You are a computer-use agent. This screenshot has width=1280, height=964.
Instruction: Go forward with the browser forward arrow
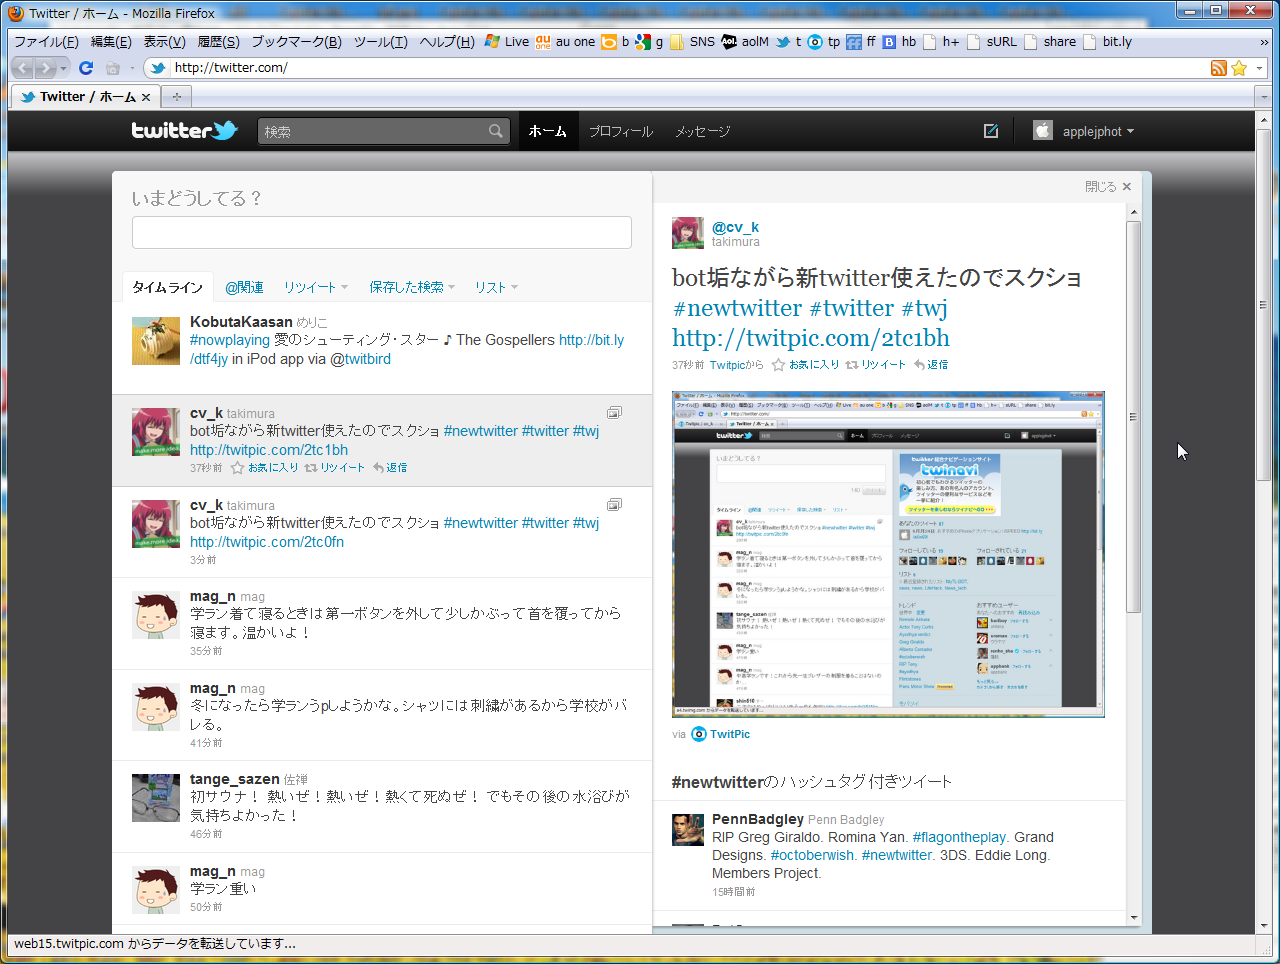click(45, 68)
